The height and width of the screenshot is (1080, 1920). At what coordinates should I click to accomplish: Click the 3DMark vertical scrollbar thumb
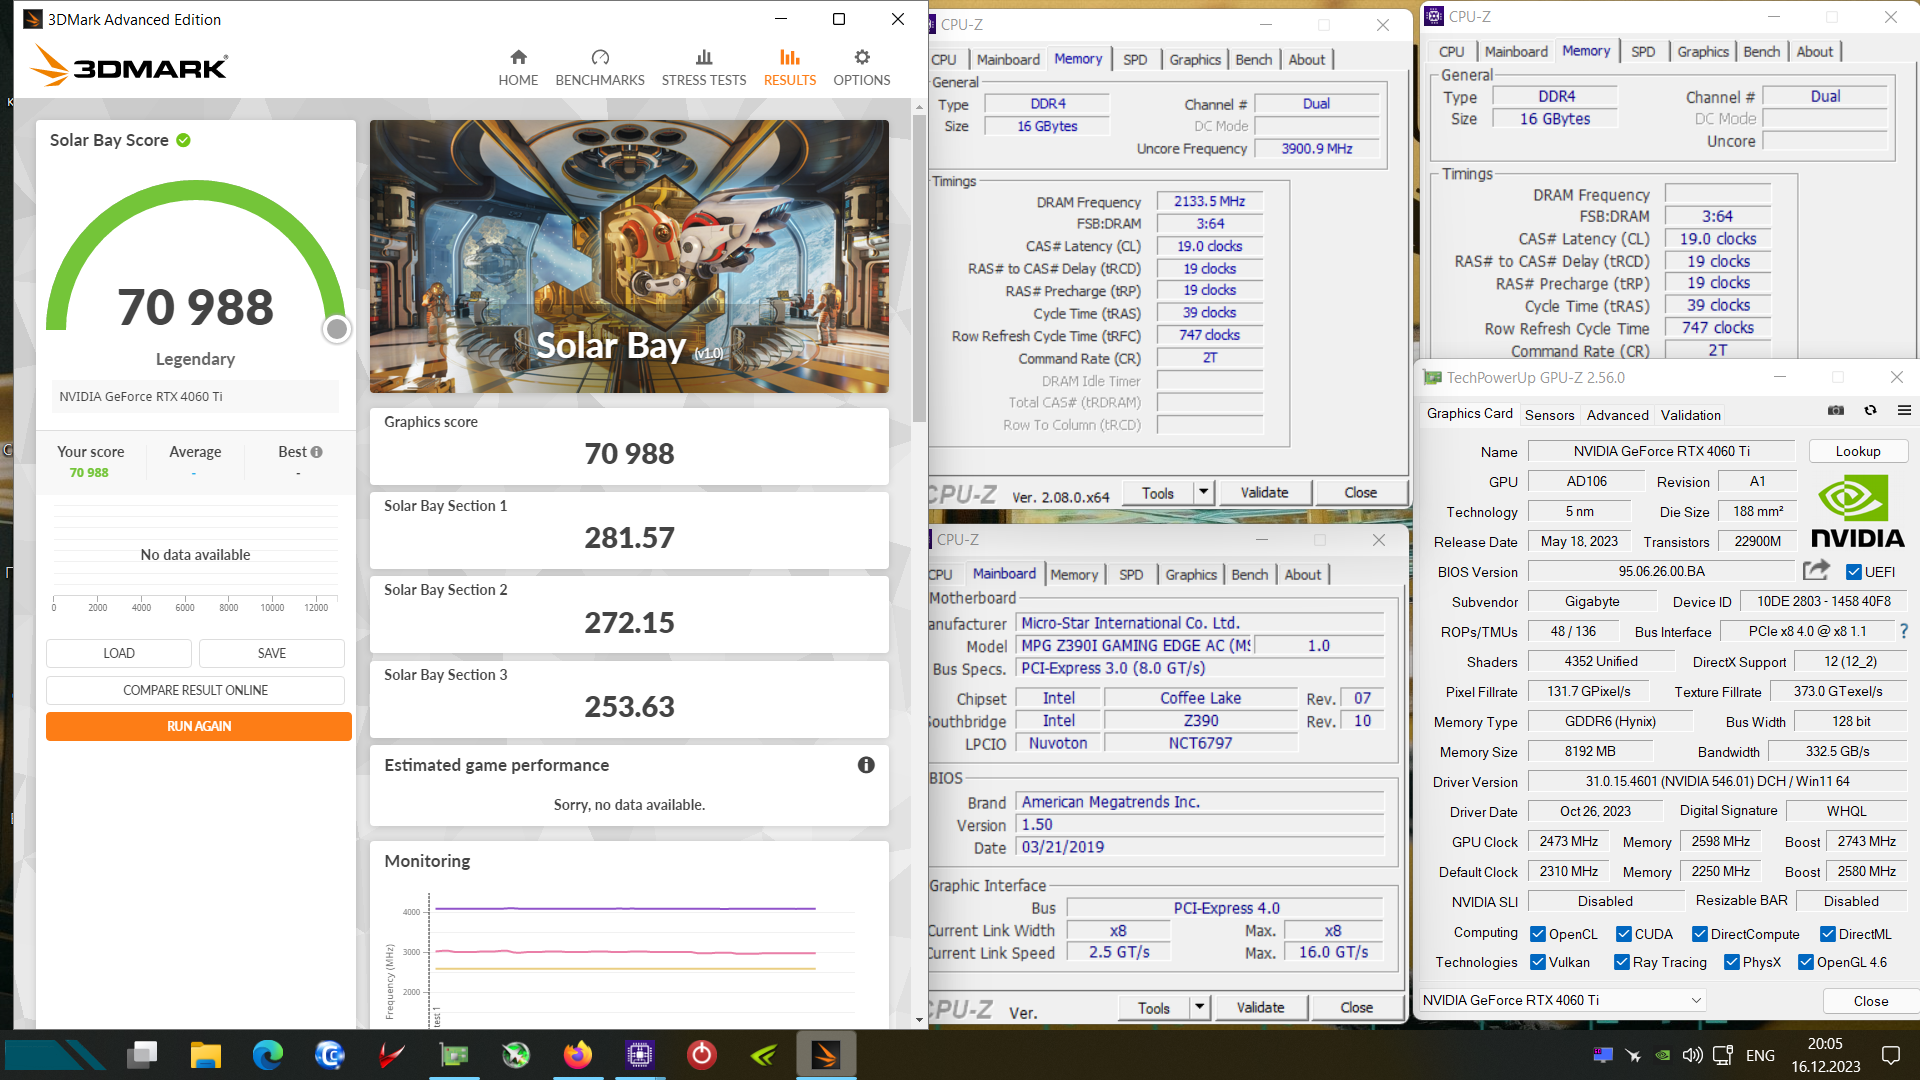920,267
